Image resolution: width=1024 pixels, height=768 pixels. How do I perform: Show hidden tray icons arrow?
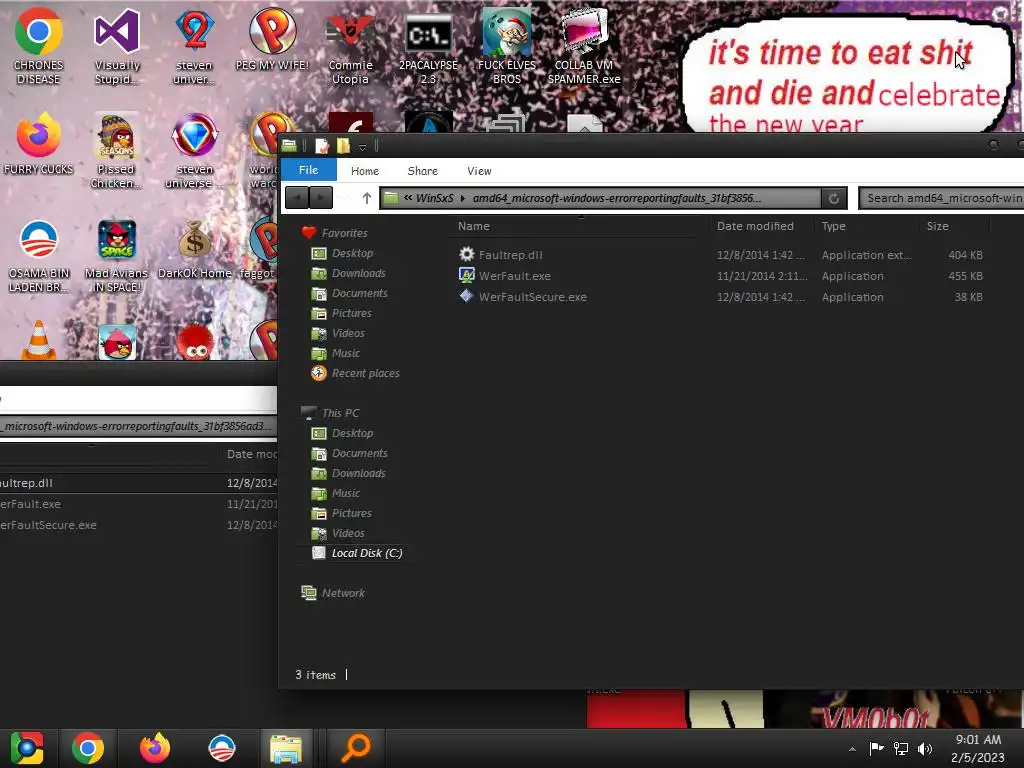pos(852,749)
